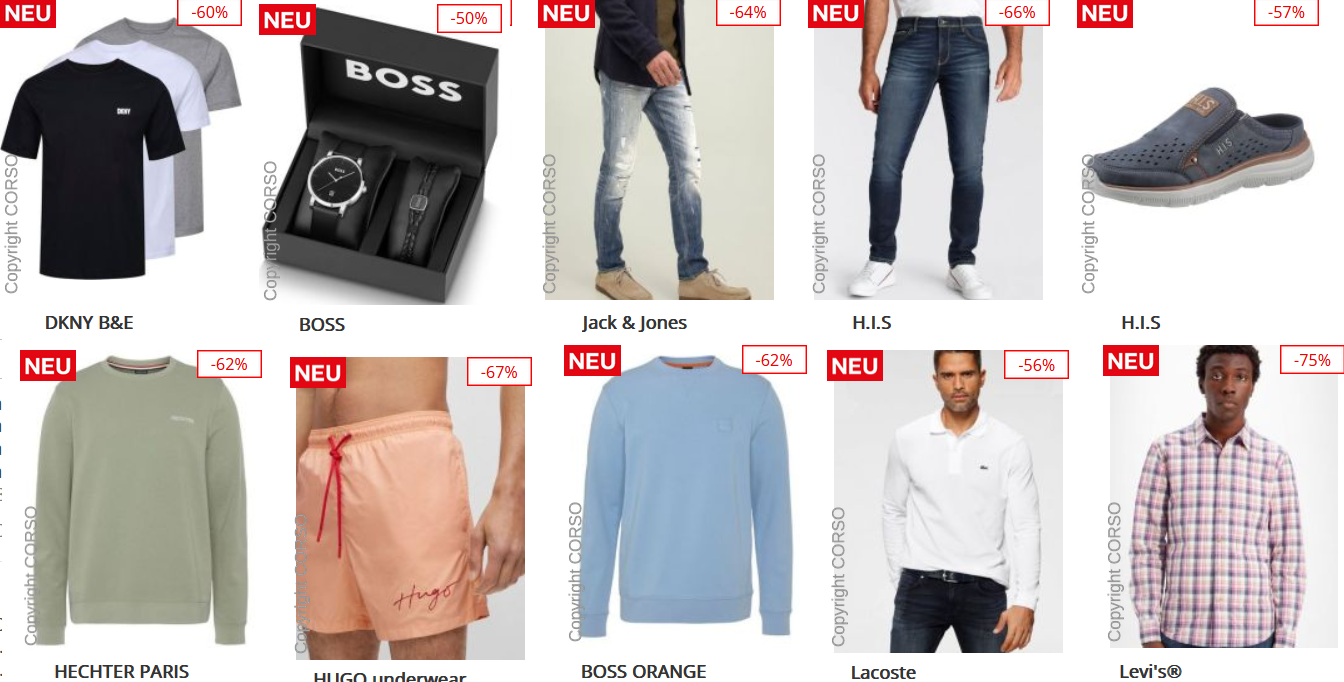Click the DKNY B&E brand name
Image resolution: width=1344 pixels, height=682 pixels.
click(x=89, y=323)
